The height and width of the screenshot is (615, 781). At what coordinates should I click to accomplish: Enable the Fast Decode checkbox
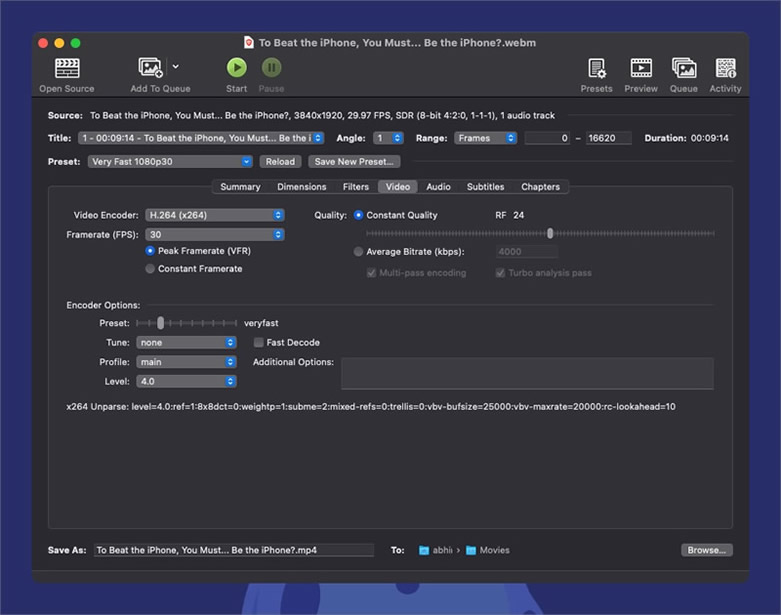pos(259,342)
